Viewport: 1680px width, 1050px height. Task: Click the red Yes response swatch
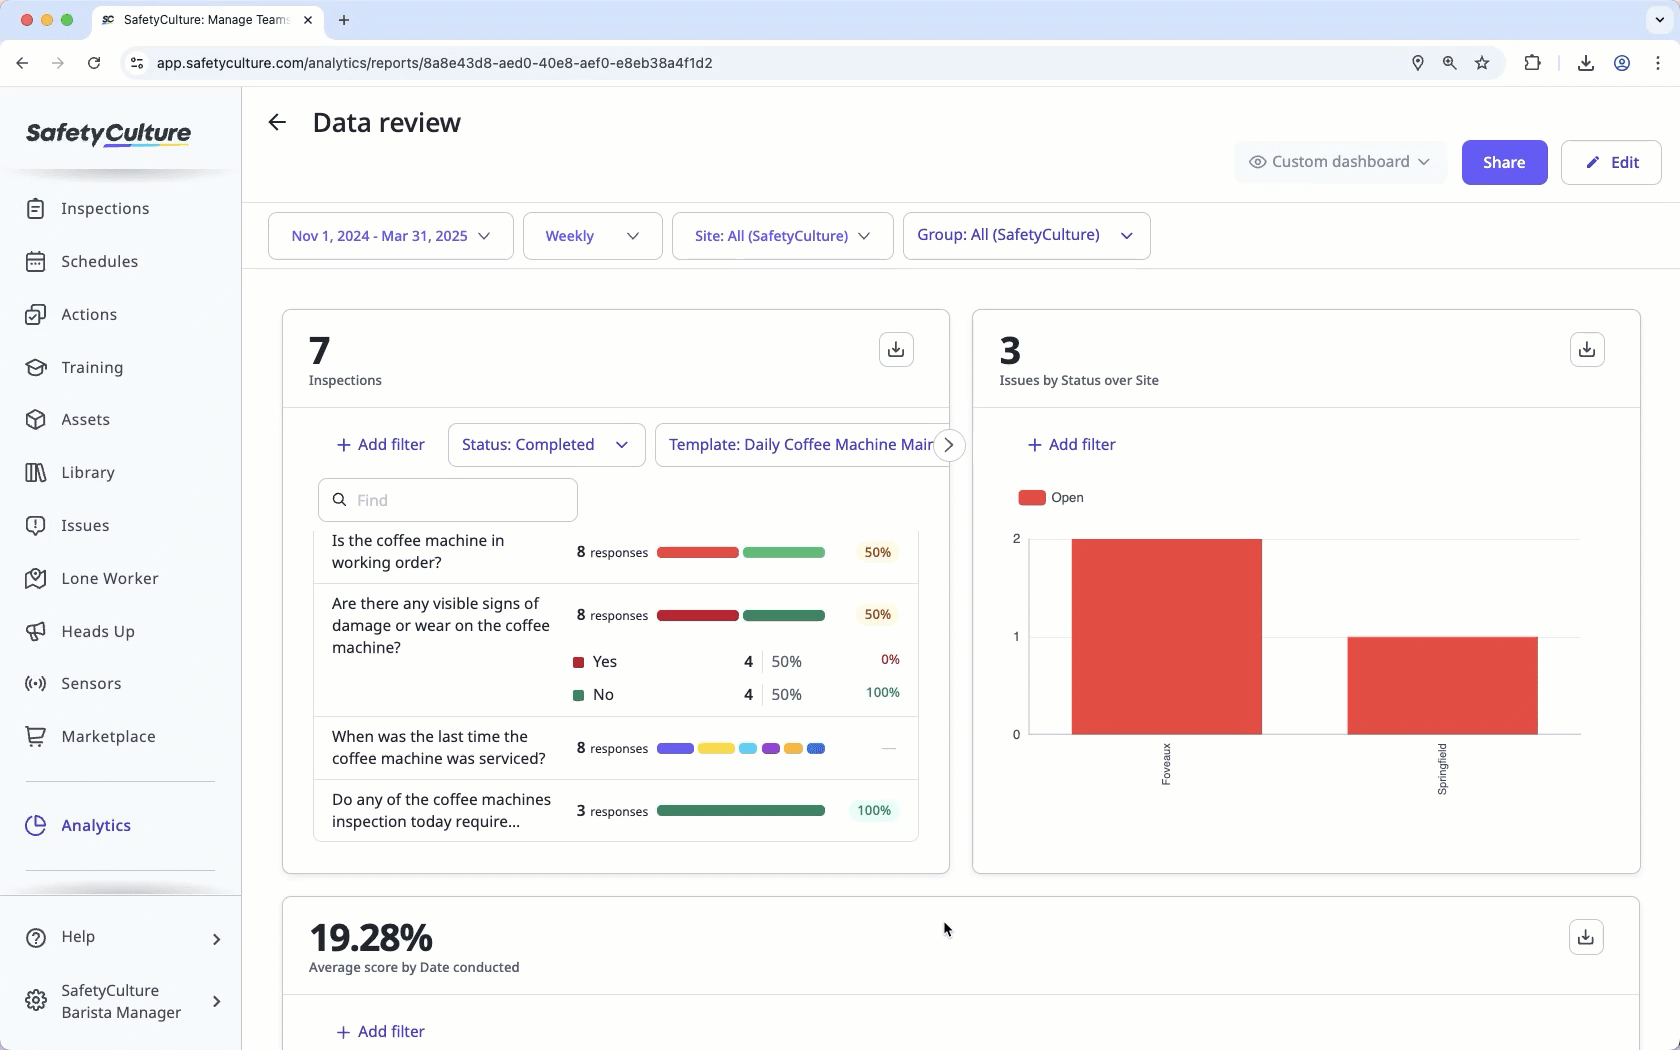coord(578,662)
